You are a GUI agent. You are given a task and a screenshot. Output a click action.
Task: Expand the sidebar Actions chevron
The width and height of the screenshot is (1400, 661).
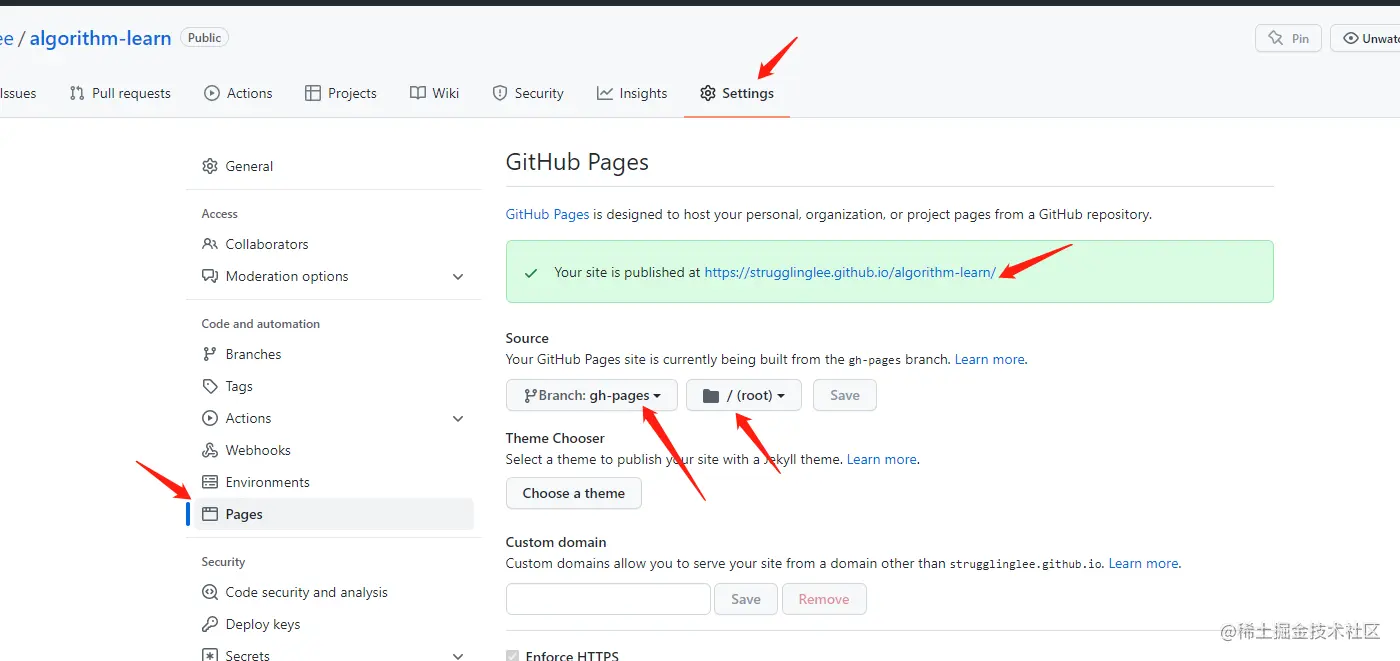click(458, 418)
